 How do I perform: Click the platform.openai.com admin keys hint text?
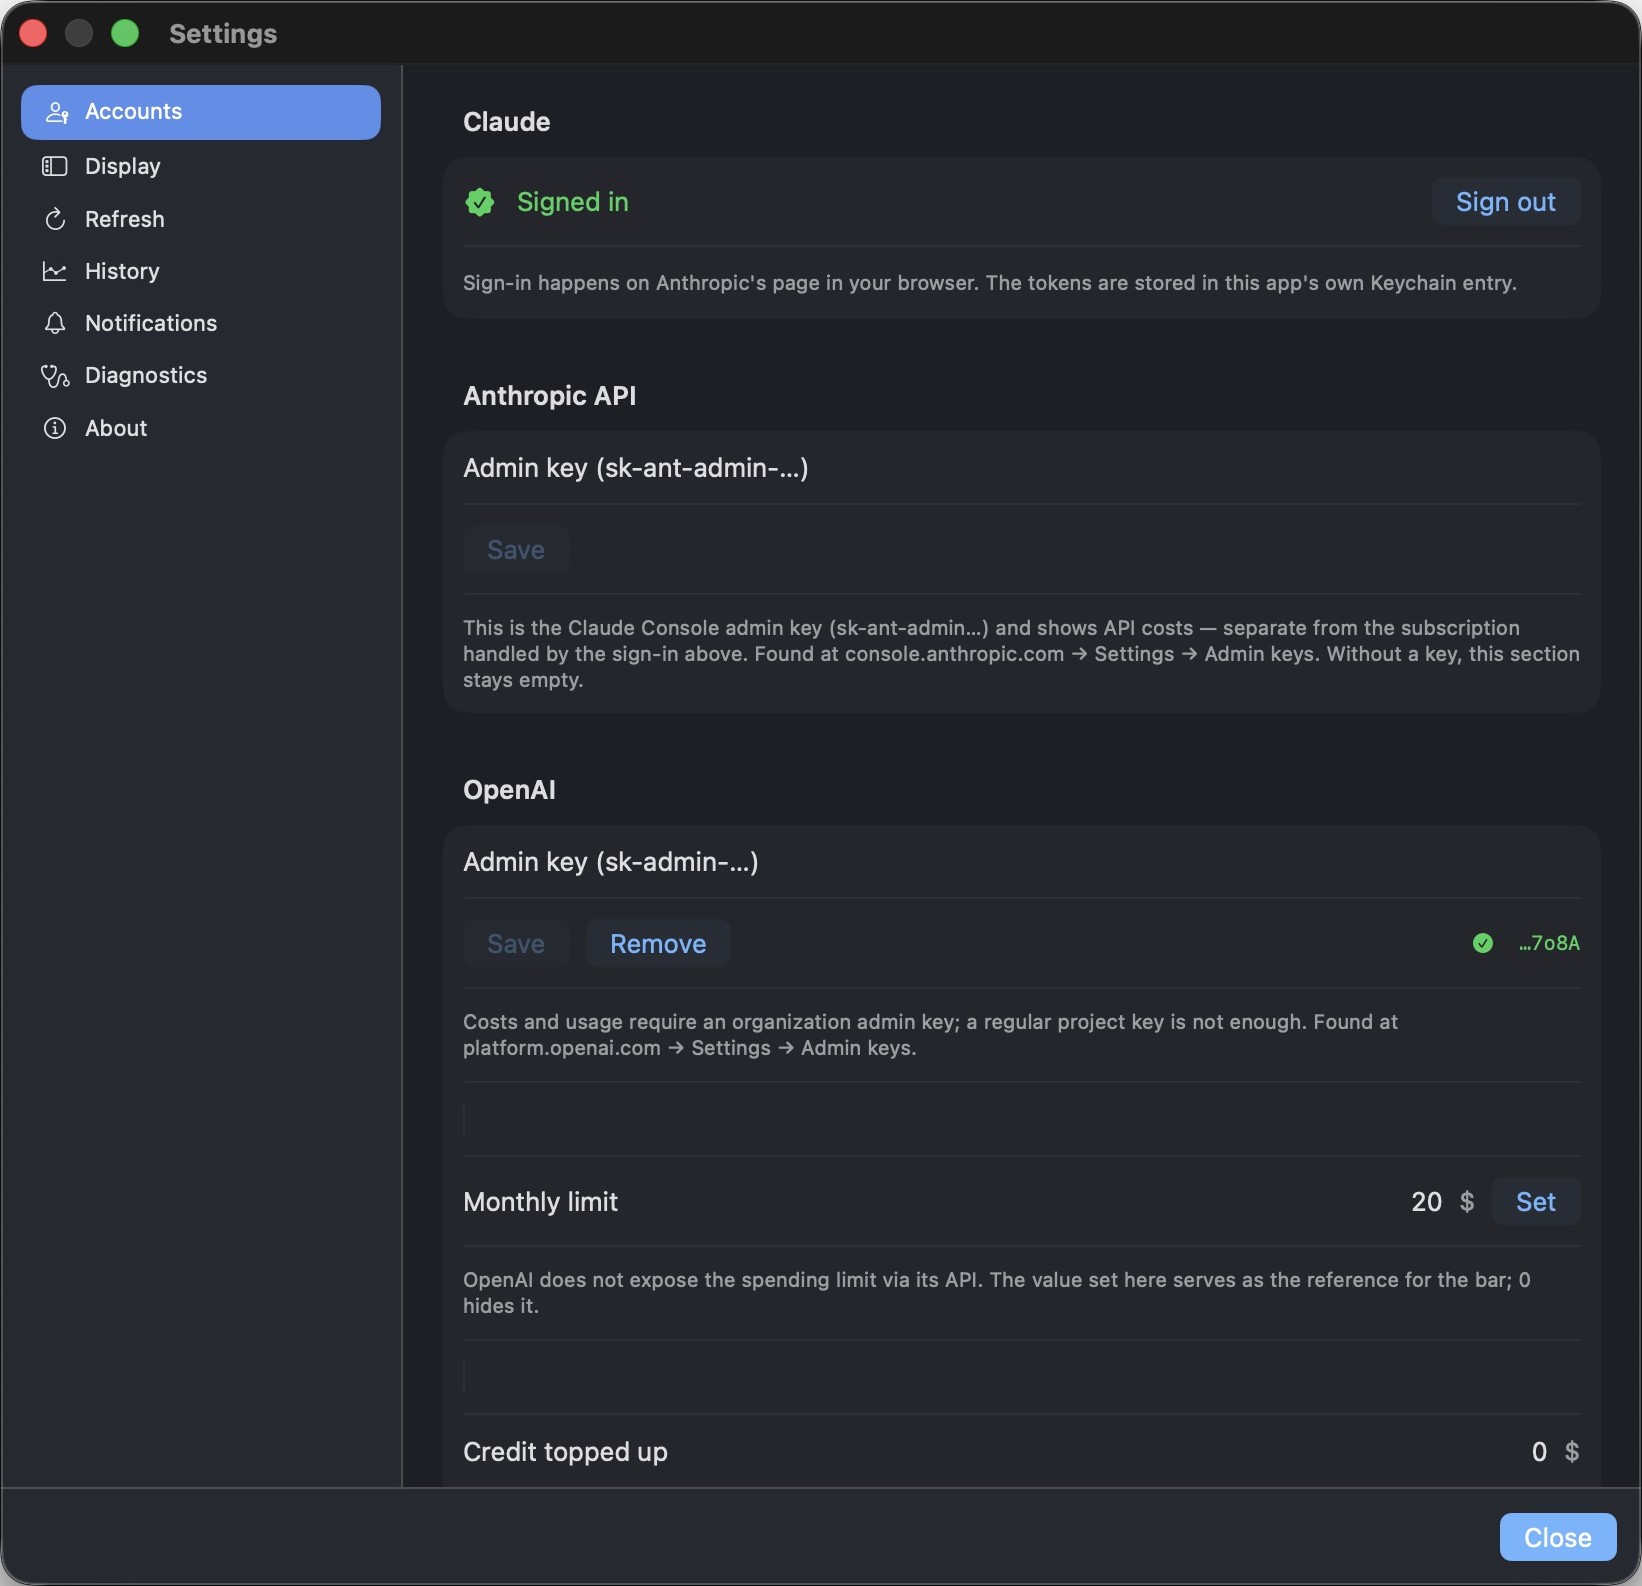click(x=930, y=1035)
